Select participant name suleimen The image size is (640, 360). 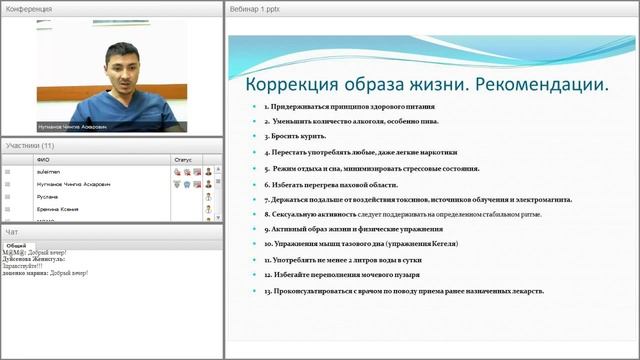tap(48, 172)
